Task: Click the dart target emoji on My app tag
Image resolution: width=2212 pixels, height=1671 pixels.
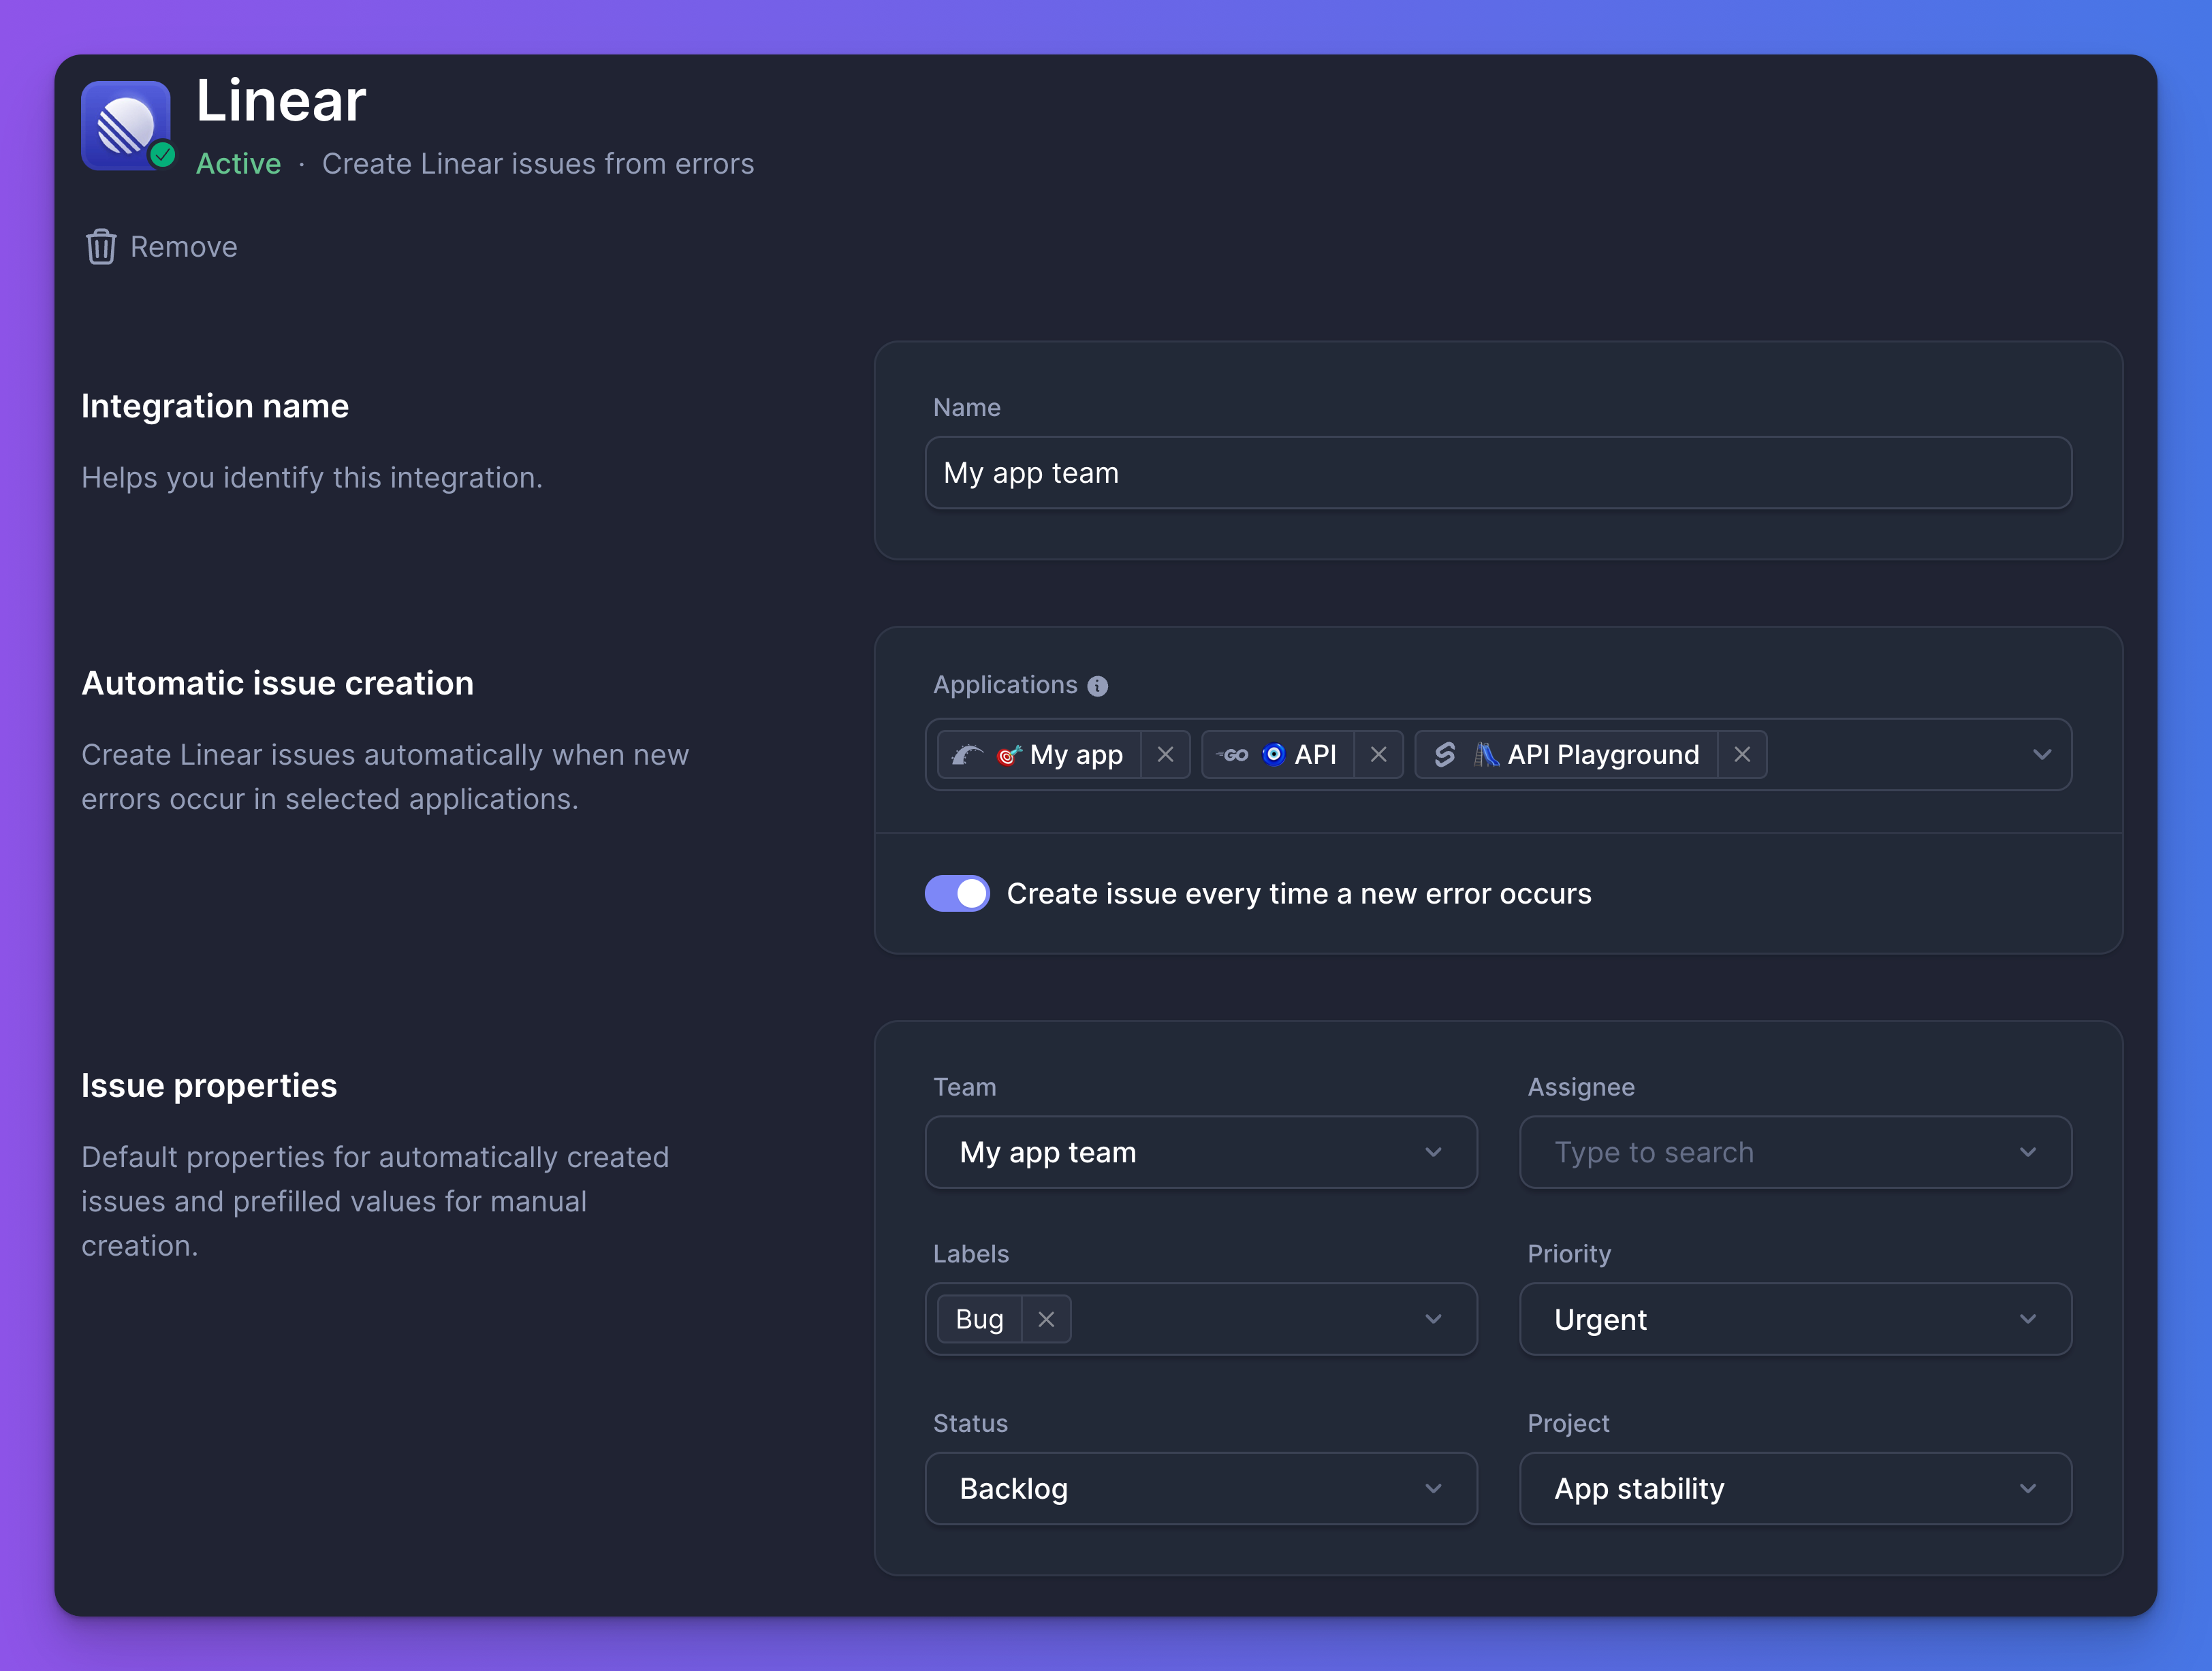Action: pos(1009,755)
